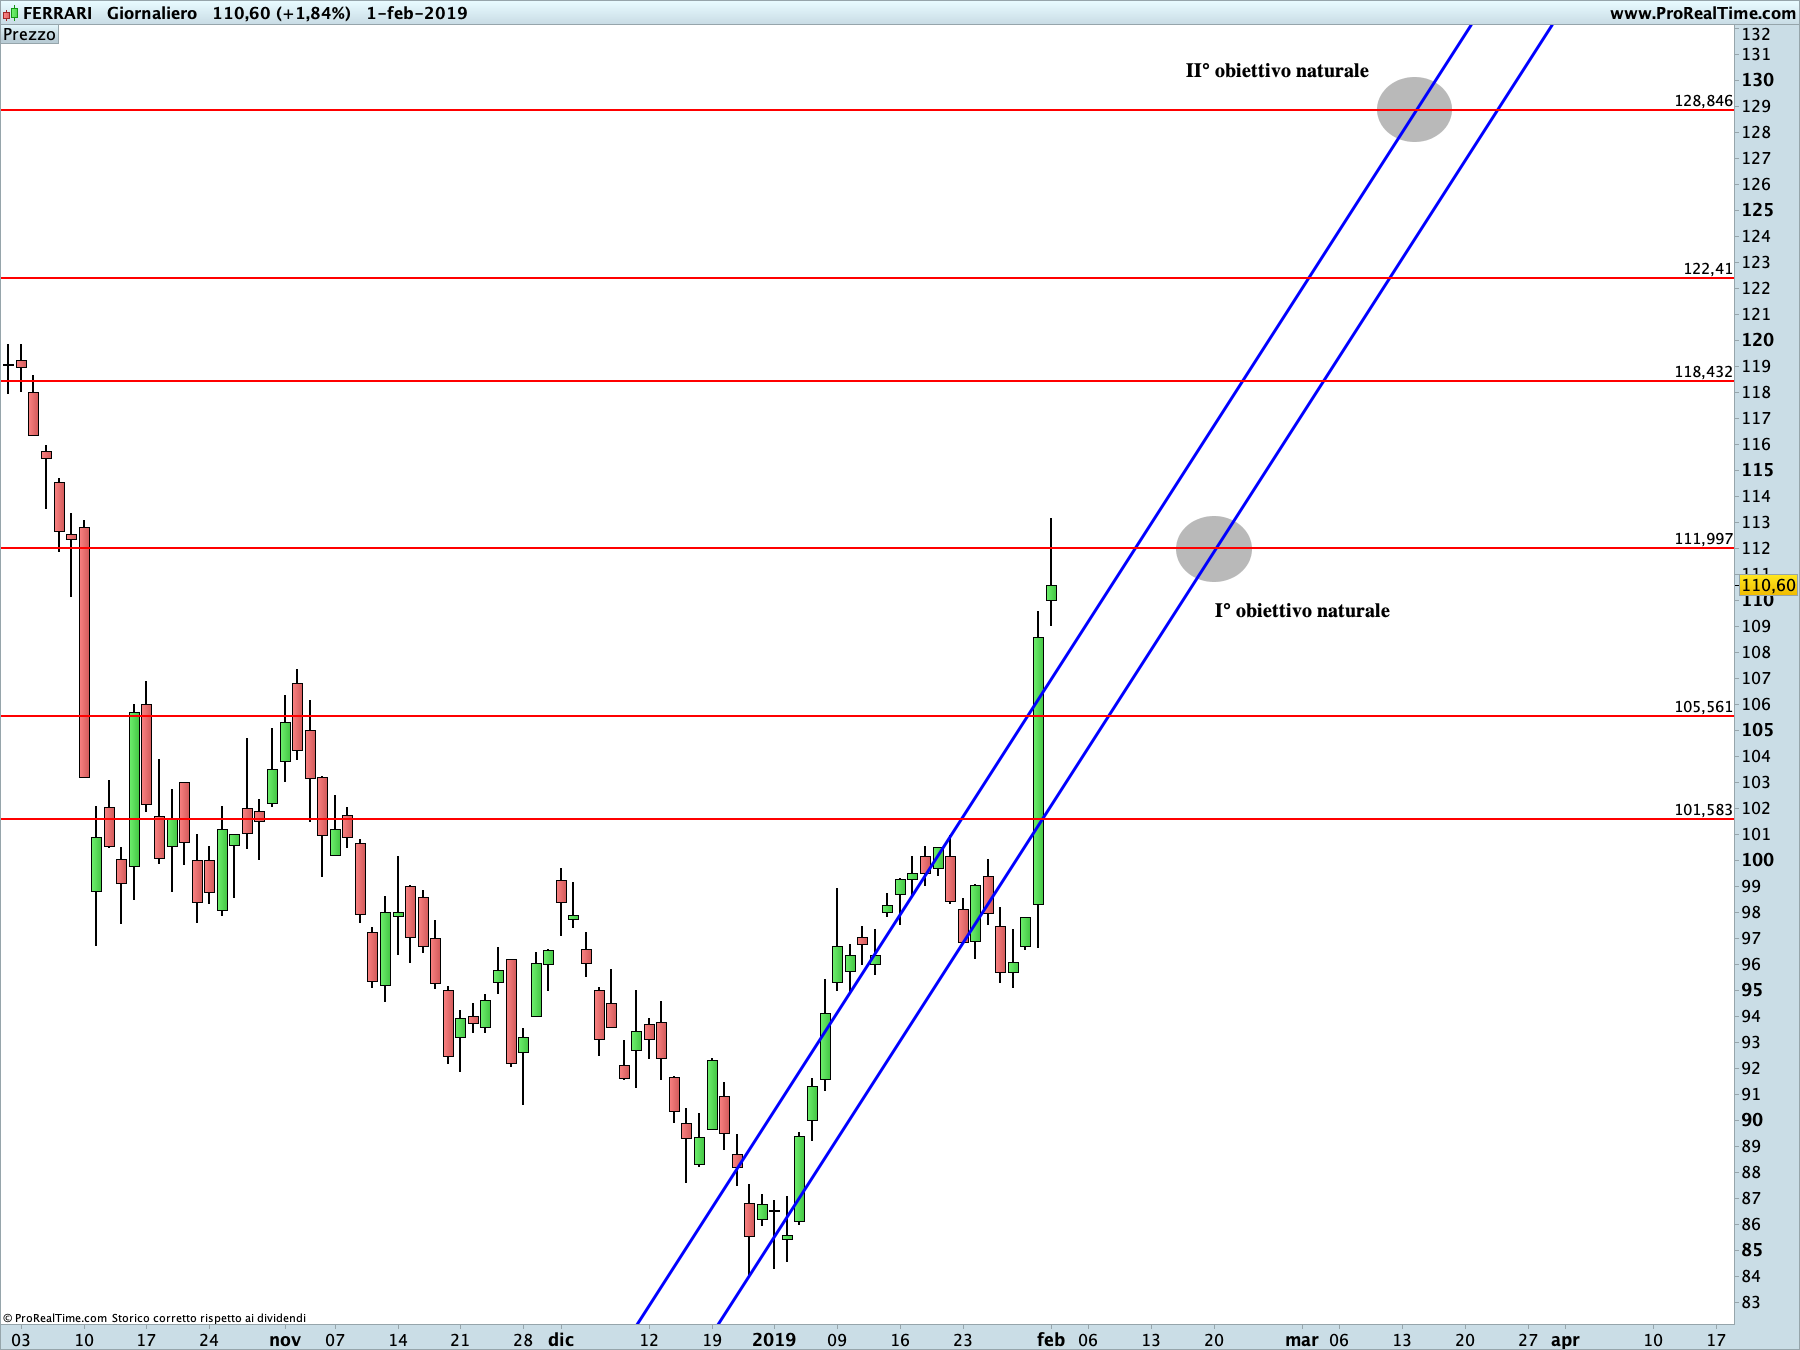Viewport: 1800px width, 1350px height.
Task: Click the 120 tick on price axis
Action: [1758, 340]
